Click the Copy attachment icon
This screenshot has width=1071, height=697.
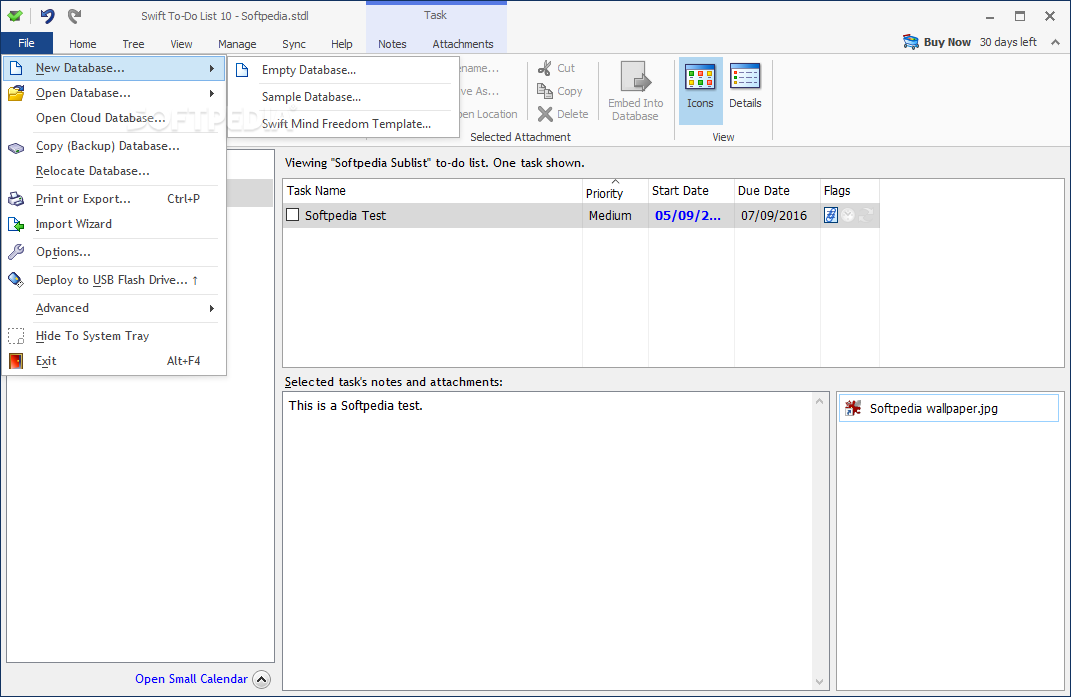click(544, 91)
